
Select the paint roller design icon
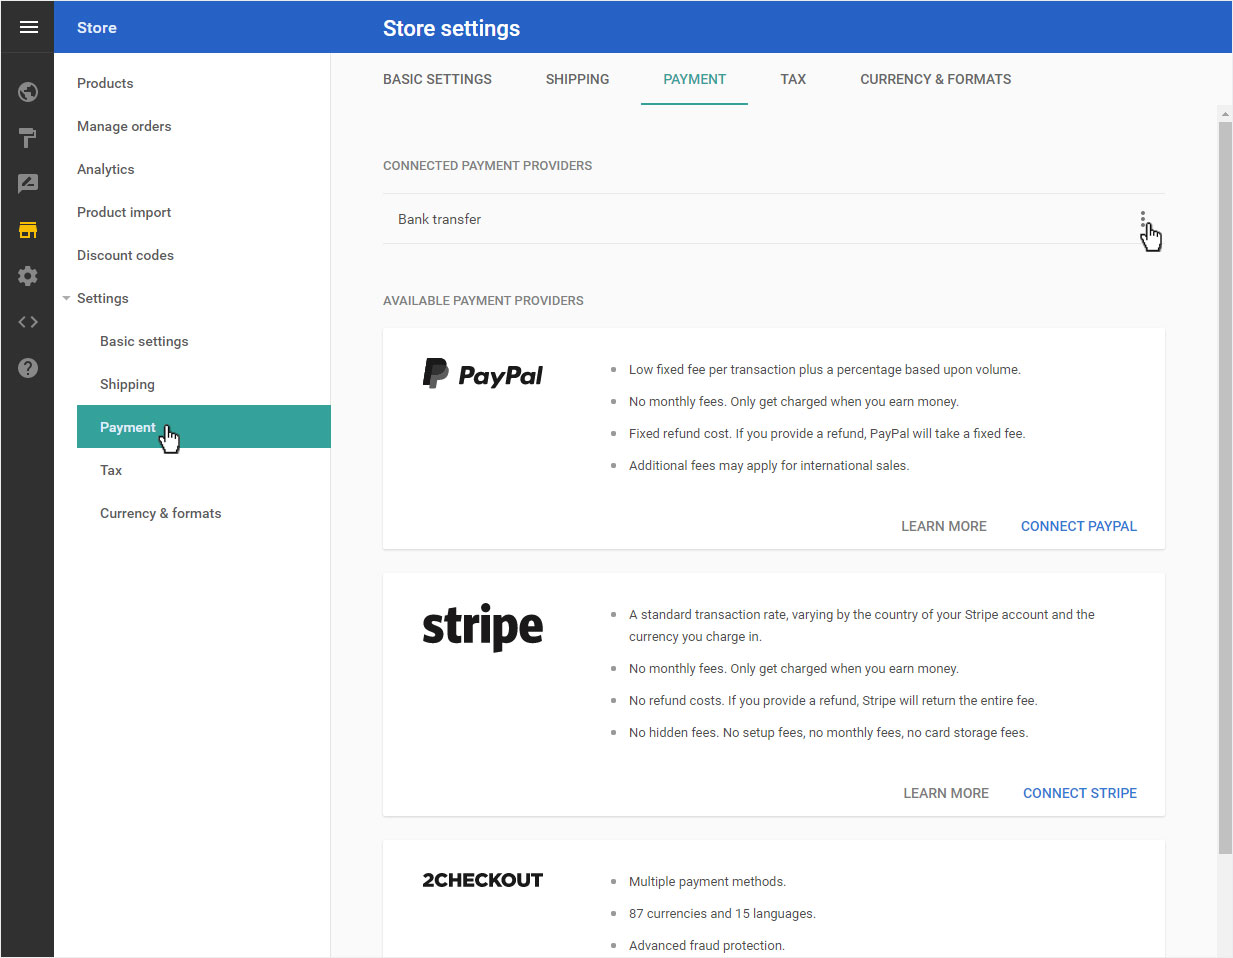click(28, 138)
